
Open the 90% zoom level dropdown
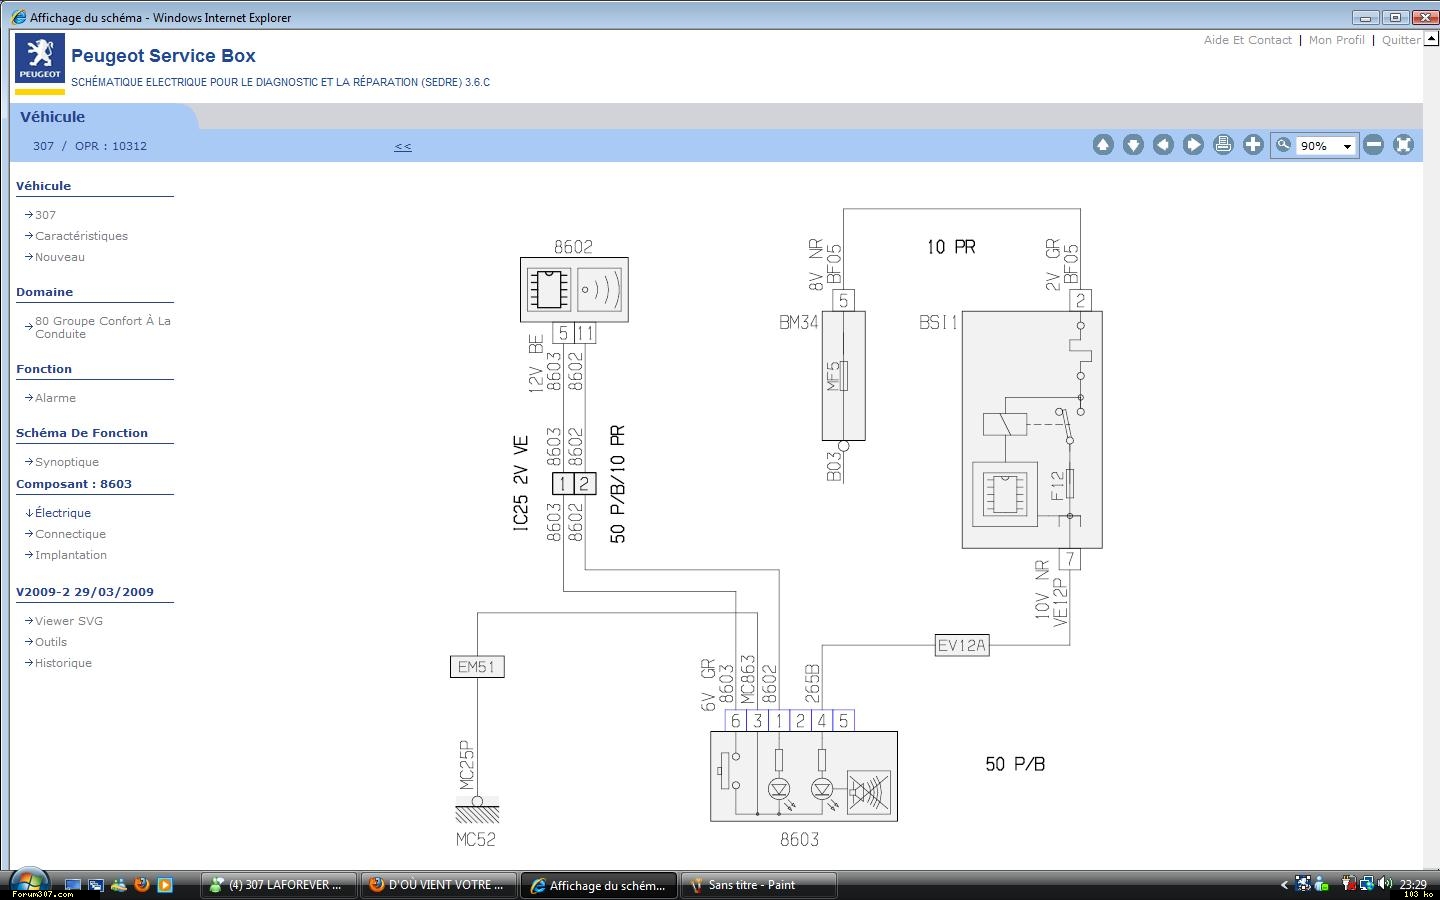[x=1346, y=146]
